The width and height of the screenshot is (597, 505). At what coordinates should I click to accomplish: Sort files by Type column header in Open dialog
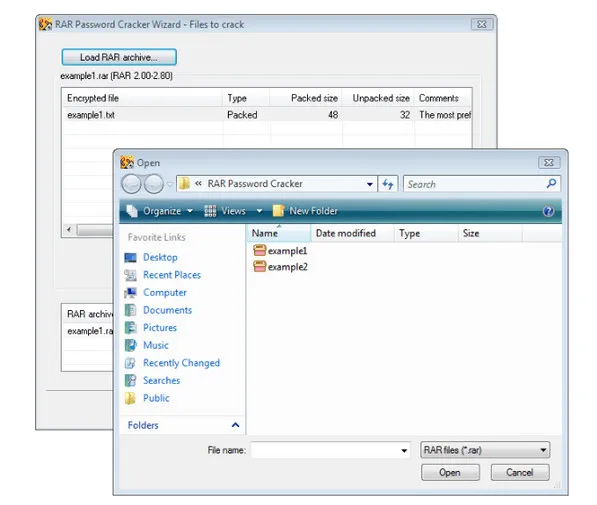click(x=426, y=233)
